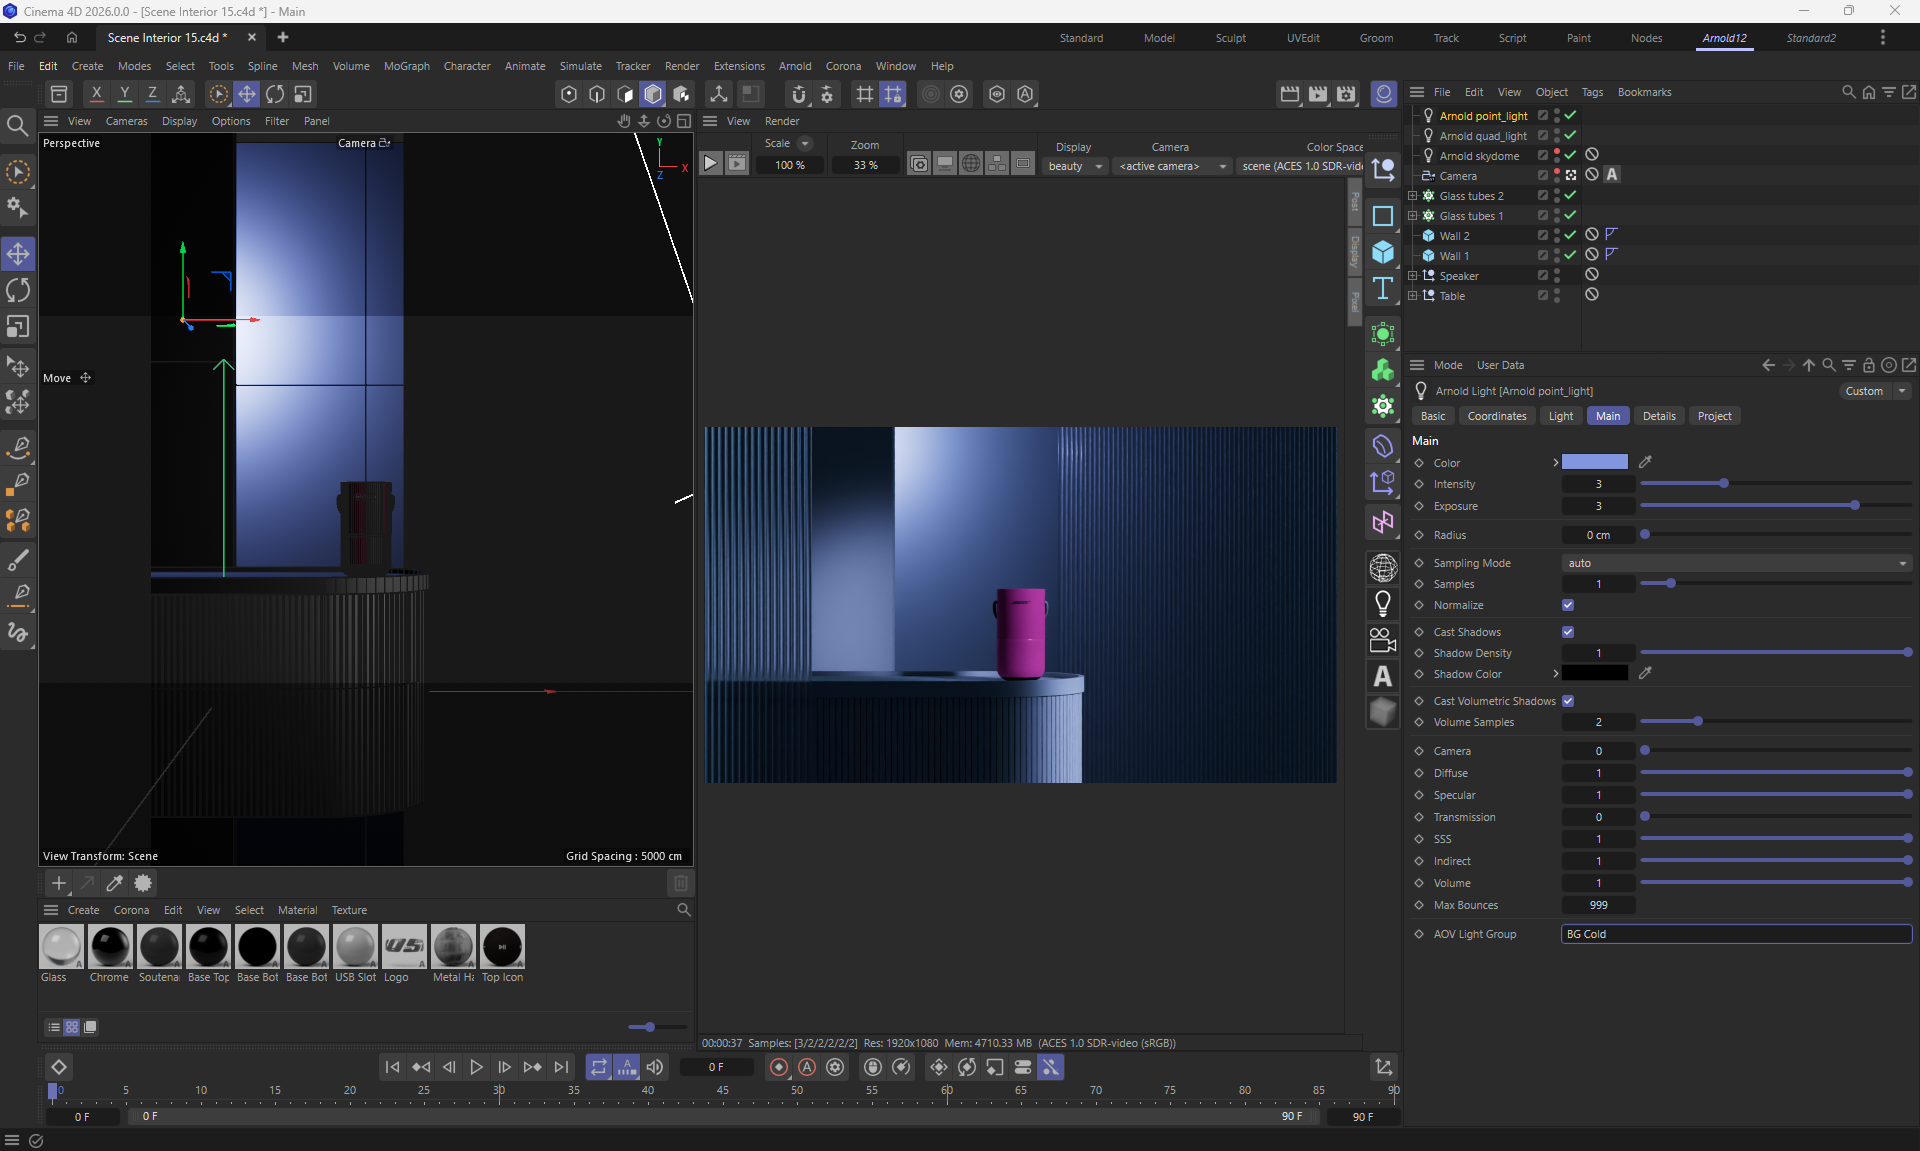This screenshot has height=1151, width=1920.
Task: Play the timeline animation forwards
Action: click(476, 1067)
